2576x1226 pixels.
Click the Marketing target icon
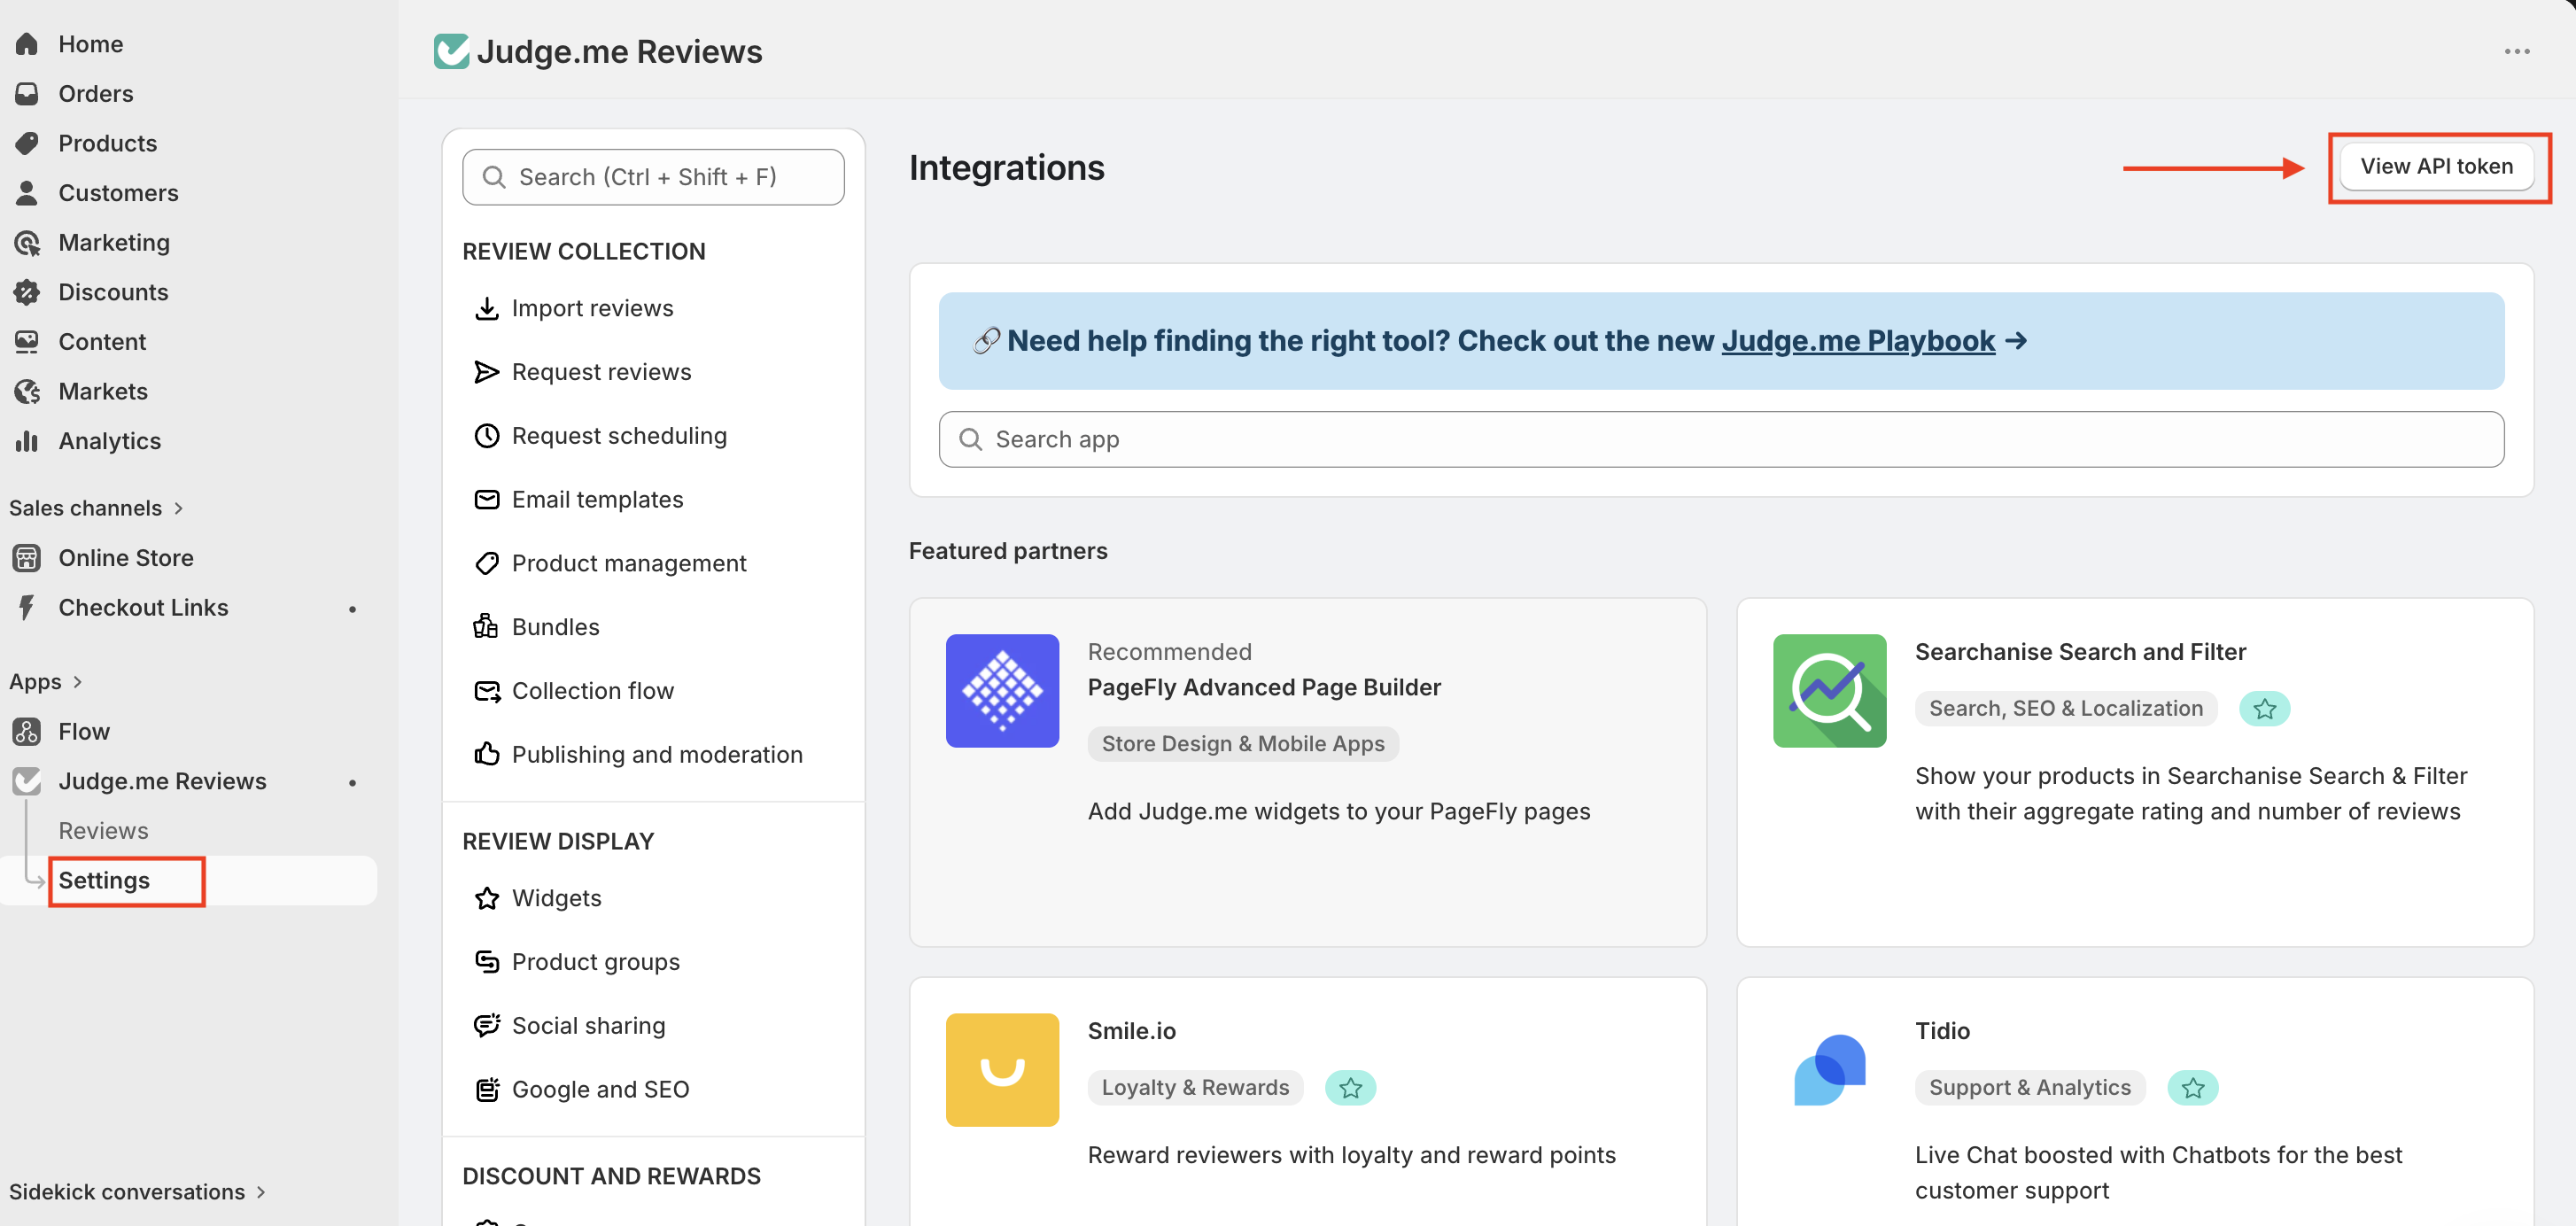tap(27, 243)
